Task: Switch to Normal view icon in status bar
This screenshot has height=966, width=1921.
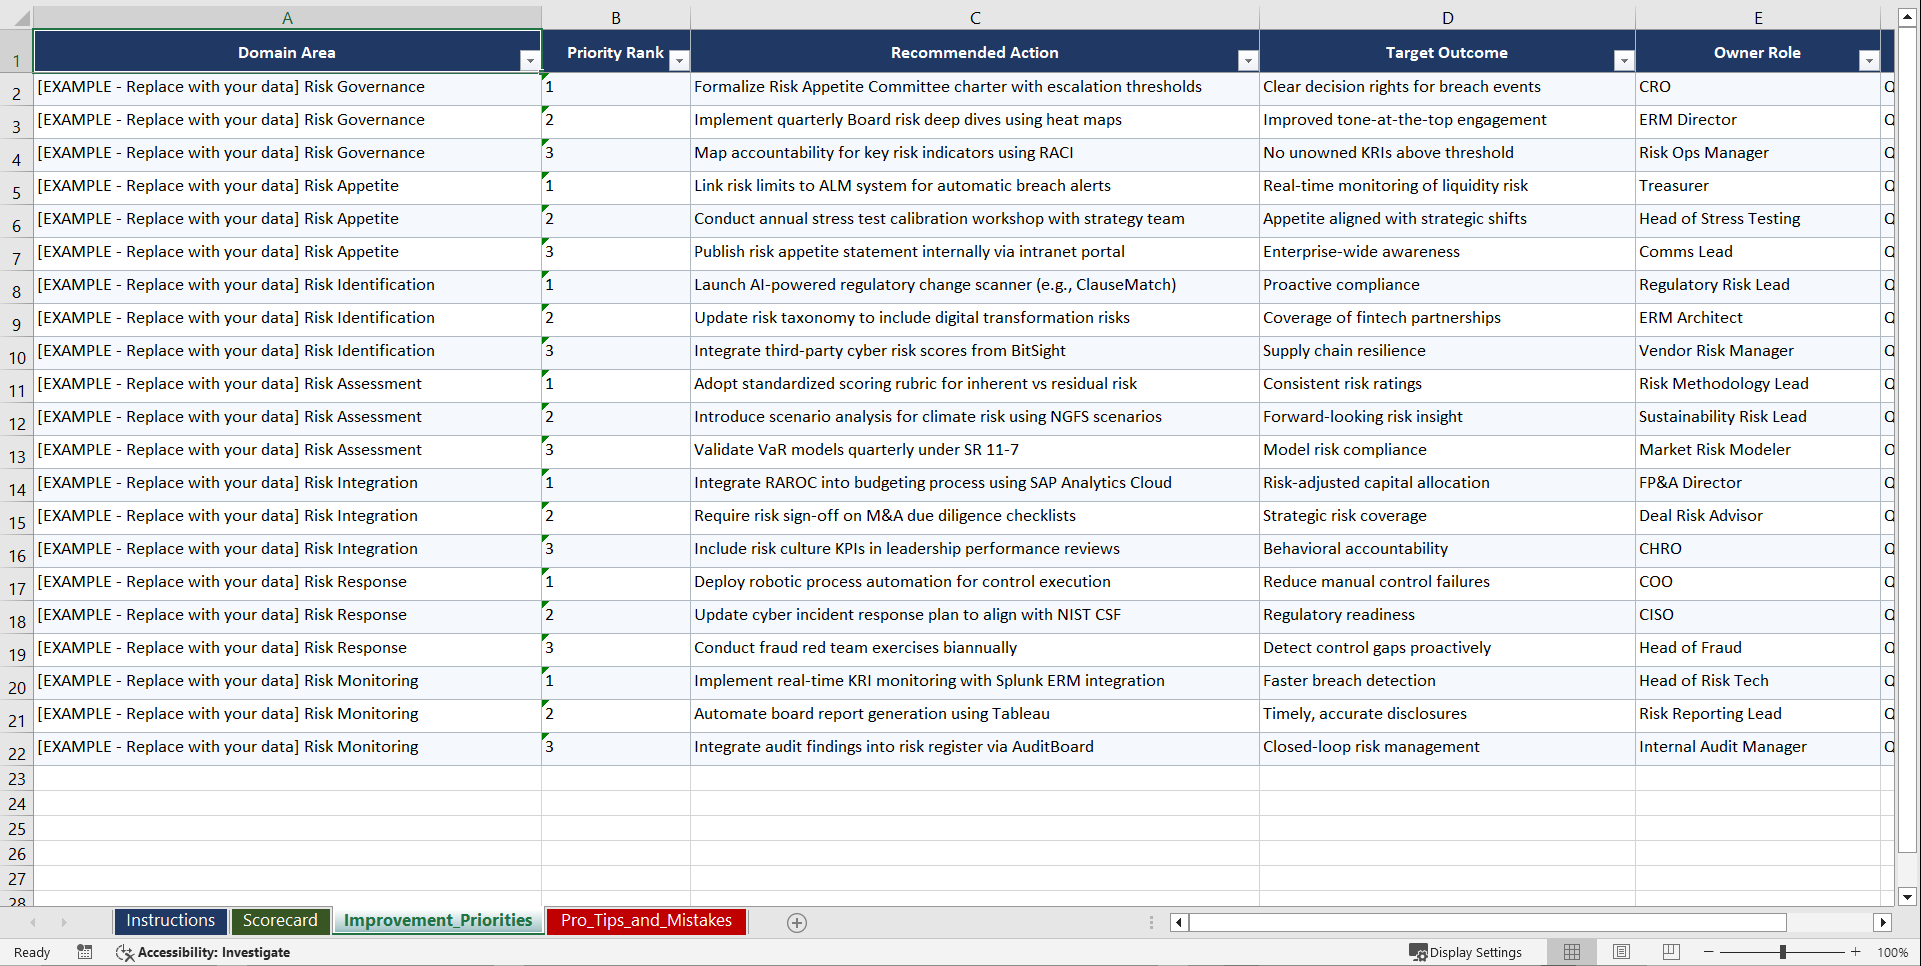Action: [x=1571, y=952]
